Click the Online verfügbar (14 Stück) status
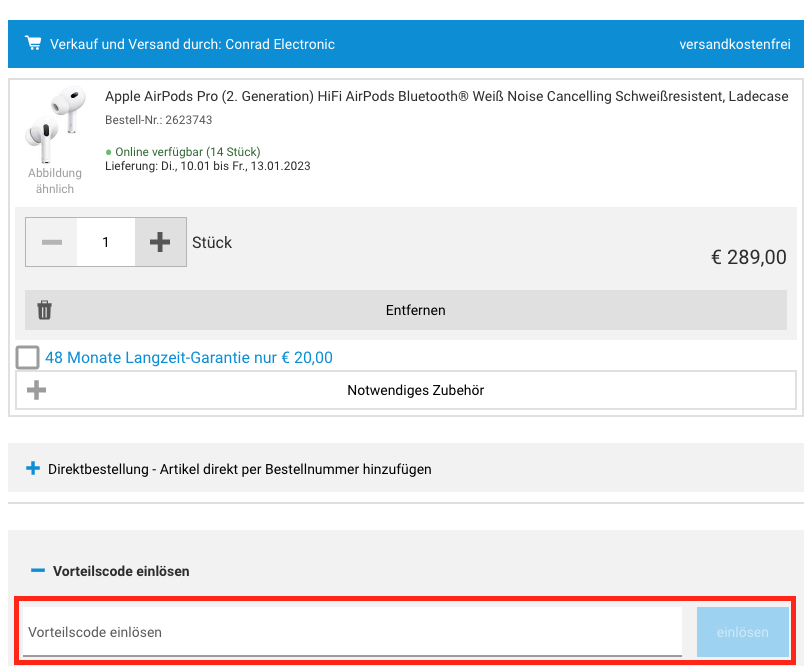This screenshot has height=666, width=804. pos(183,152)
